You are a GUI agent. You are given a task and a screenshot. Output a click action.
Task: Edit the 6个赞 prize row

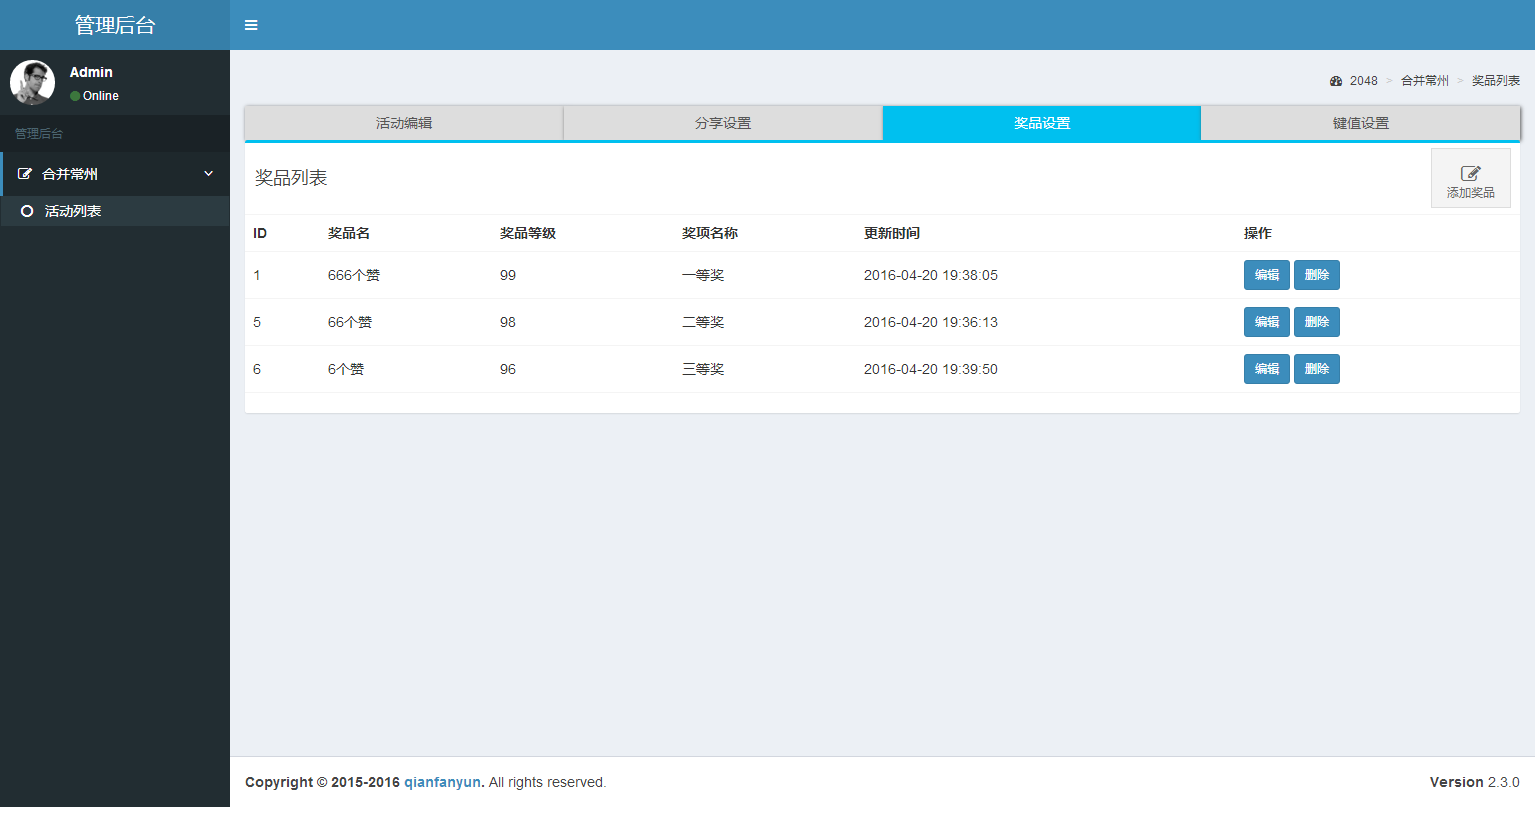(1266, 369)
